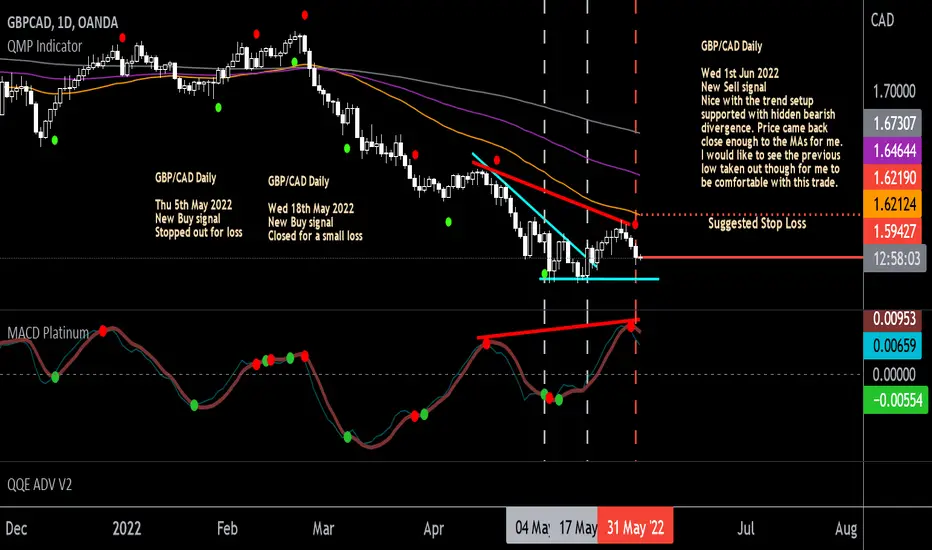Screen dimensions: 932x550
Task: Select the 17 May date marker
Action: [x=575, y=527]
